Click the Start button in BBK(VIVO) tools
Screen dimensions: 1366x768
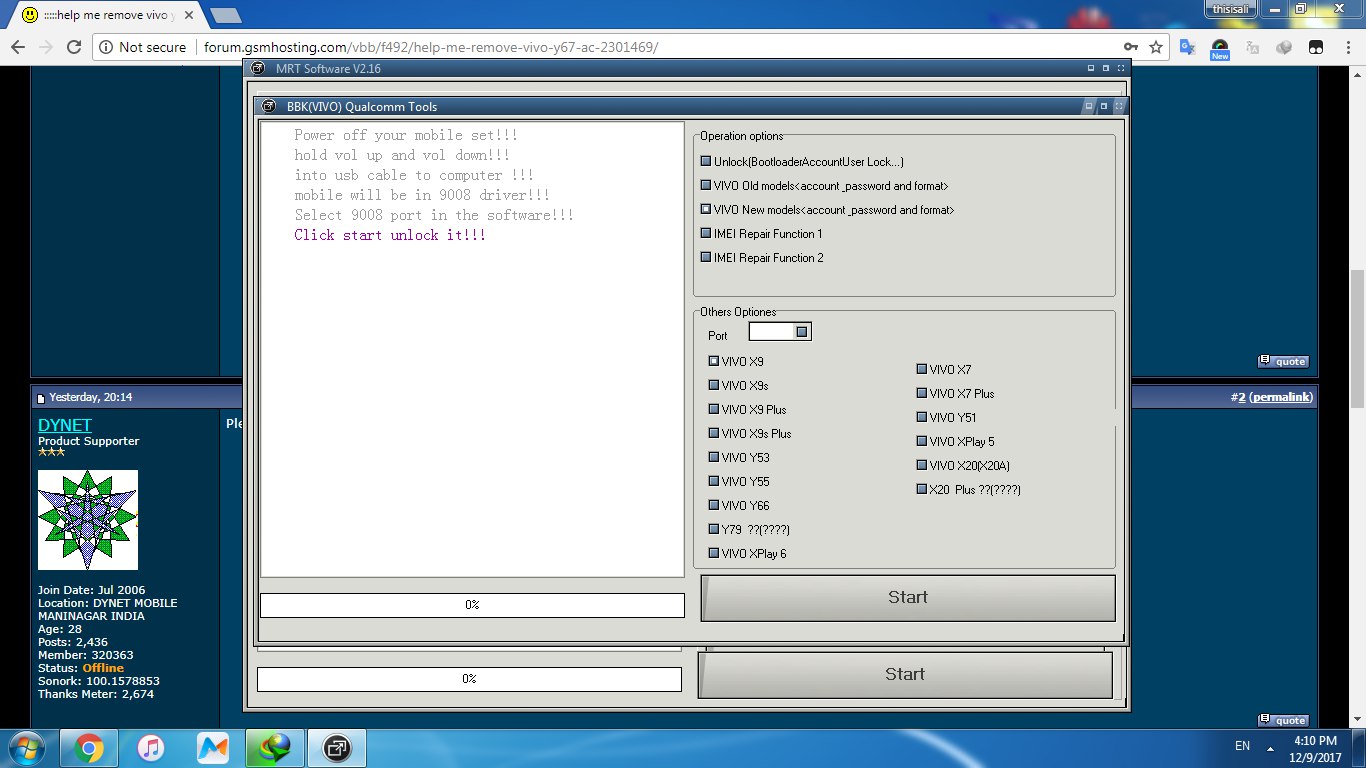(x=907, y=597)
